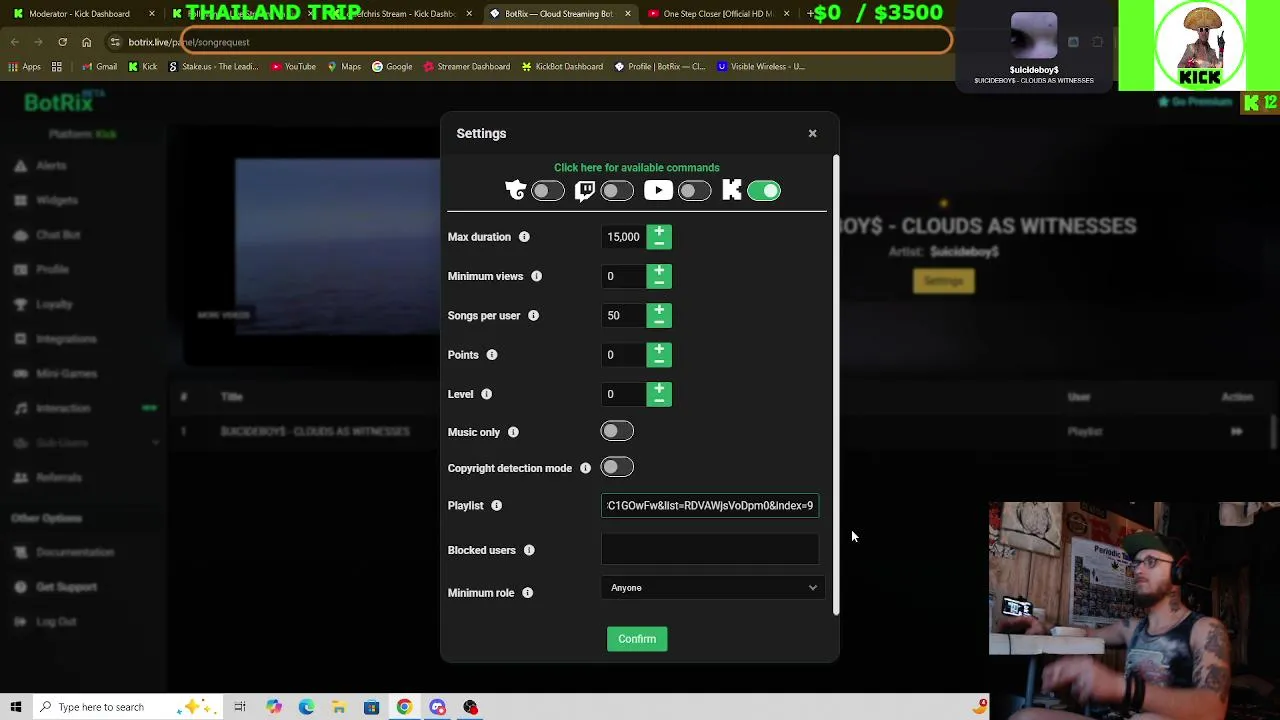The width and height of the screenshot is (1280, 720).
Task: Open the available commands link
Action: (636, 167)
